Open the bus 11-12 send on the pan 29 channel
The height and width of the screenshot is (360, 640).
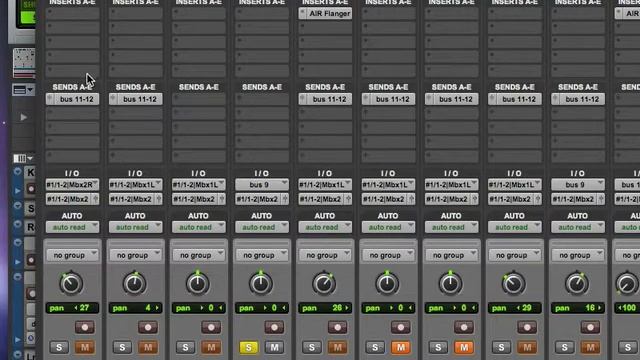(515, 99)
